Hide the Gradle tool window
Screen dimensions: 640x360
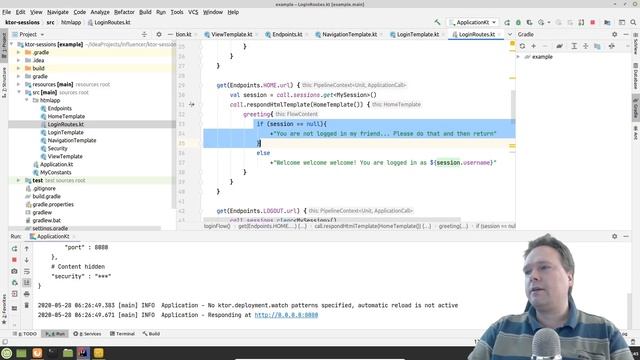pyautogui.click(x=626, y=35)
